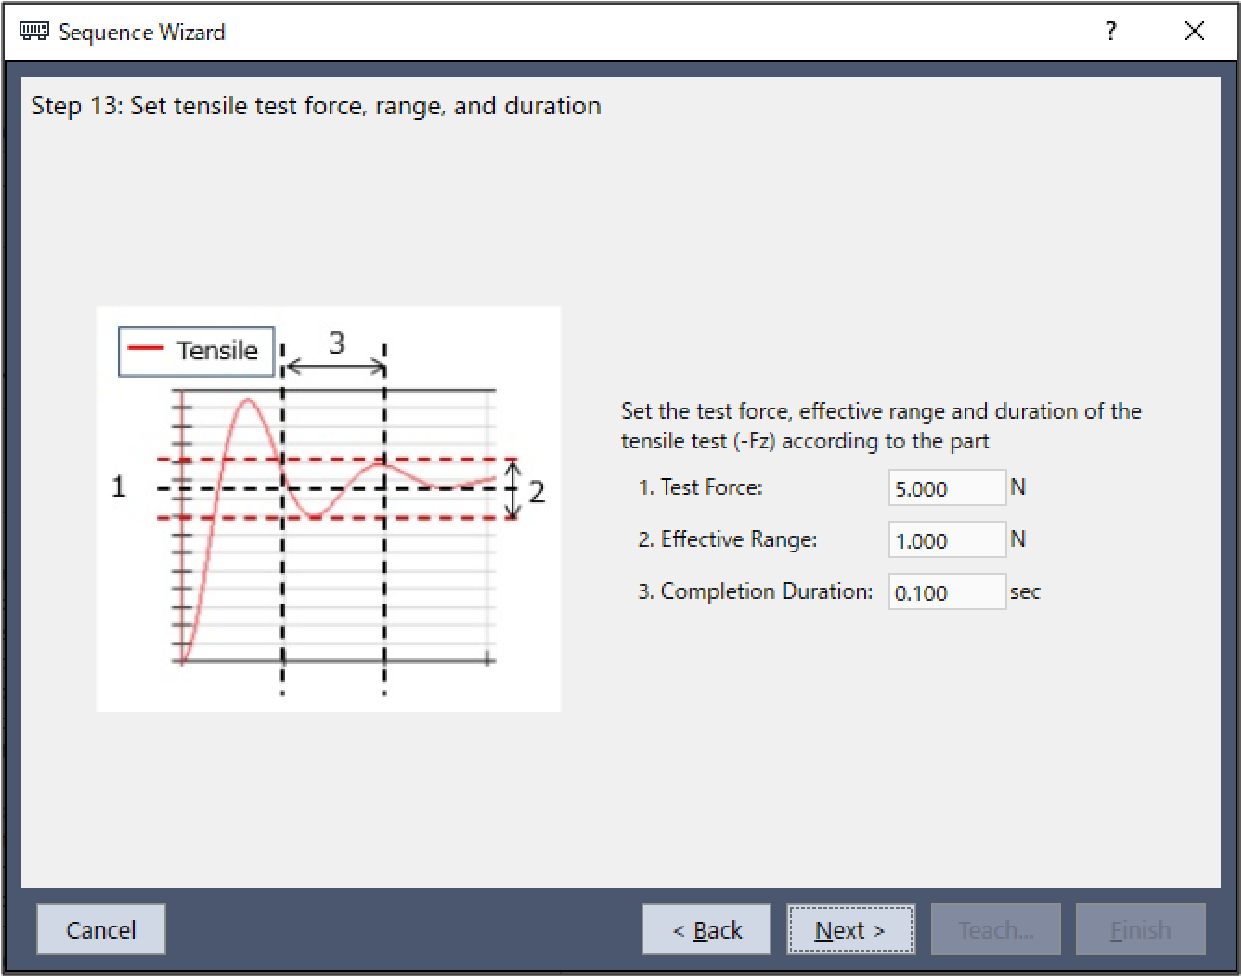
Task: Select the Completion Duration input field
Action: [x=946, y=593]
